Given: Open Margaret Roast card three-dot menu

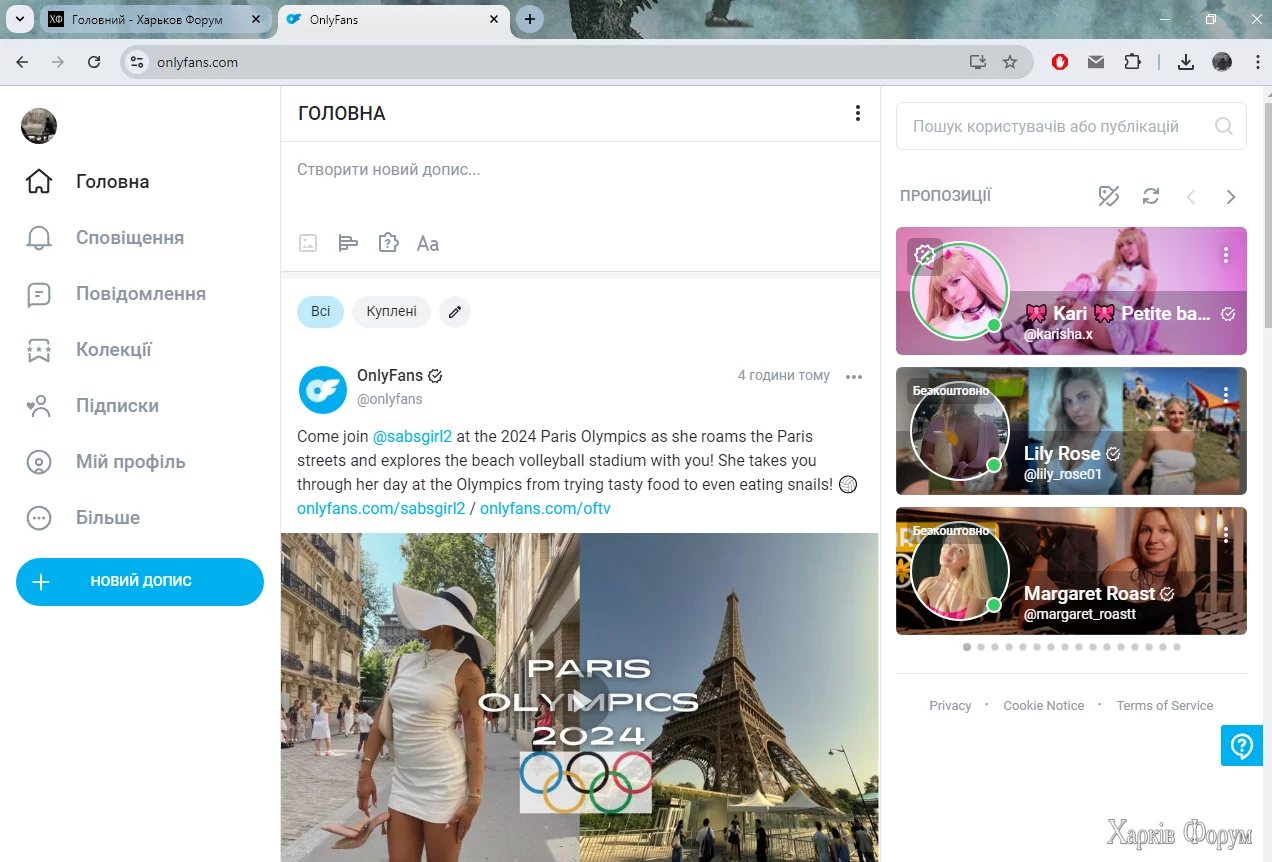Looking at the screenshot, I should [x=1226, y=535].
